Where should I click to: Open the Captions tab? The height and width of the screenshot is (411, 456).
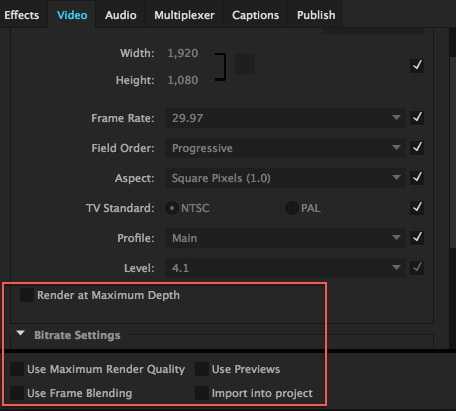tap(255, 15)
